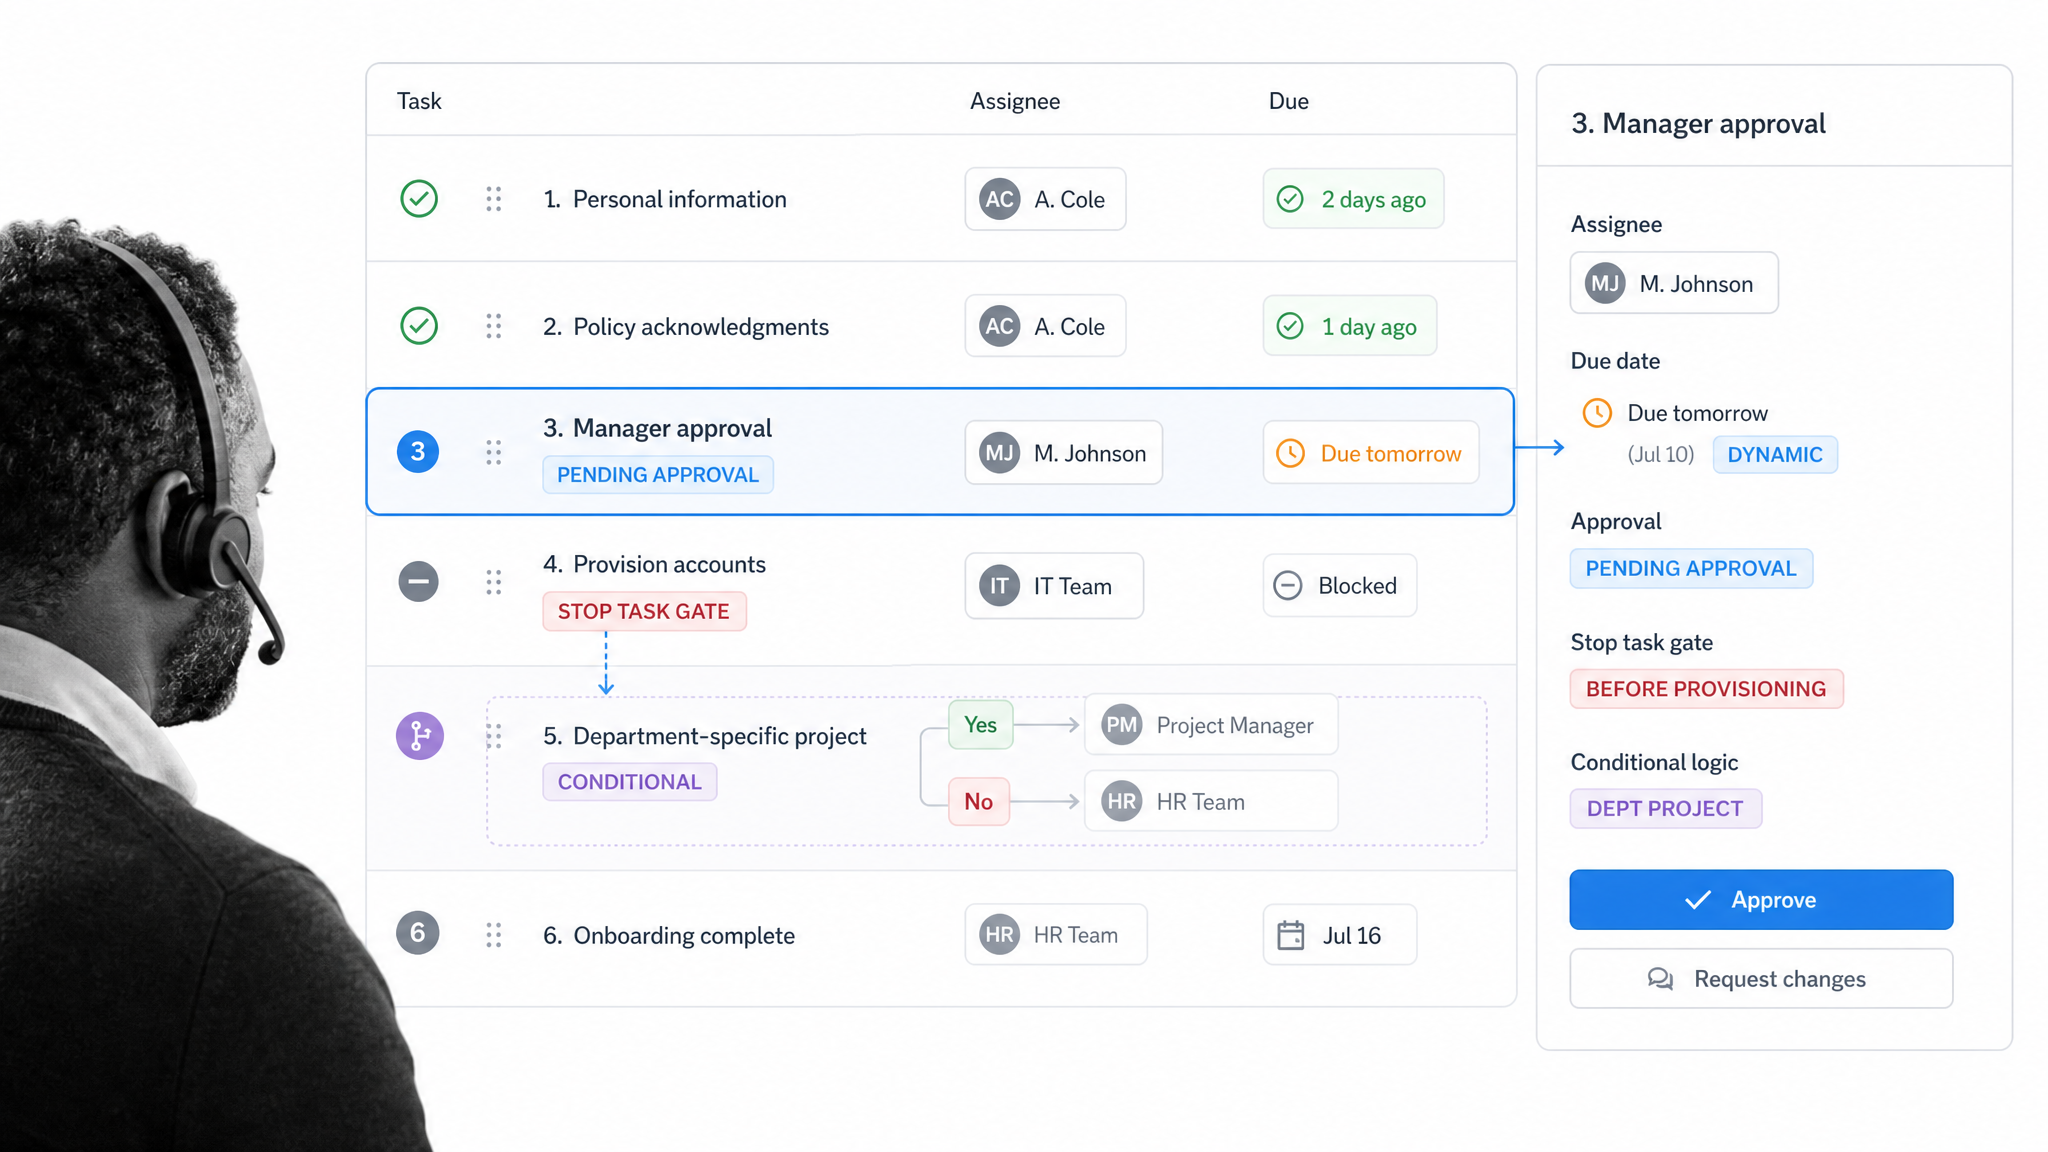The height and width of the screenshot is (1152, 2048).
Task: Click the Blocked status chip
Action: (x=1339, y=585)
